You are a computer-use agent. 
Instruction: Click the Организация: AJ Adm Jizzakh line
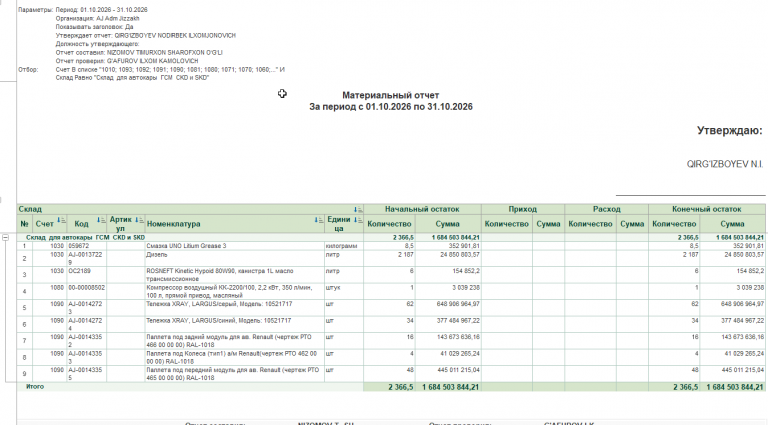(97, 19)
